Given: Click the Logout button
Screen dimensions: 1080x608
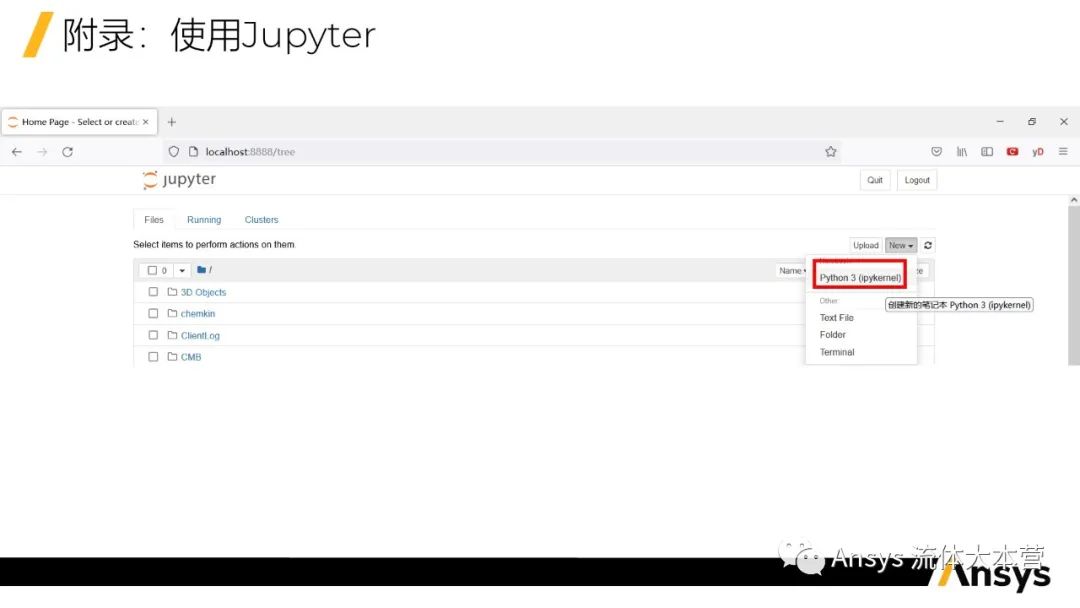Looking at the screenshot, I should point(917,180).
